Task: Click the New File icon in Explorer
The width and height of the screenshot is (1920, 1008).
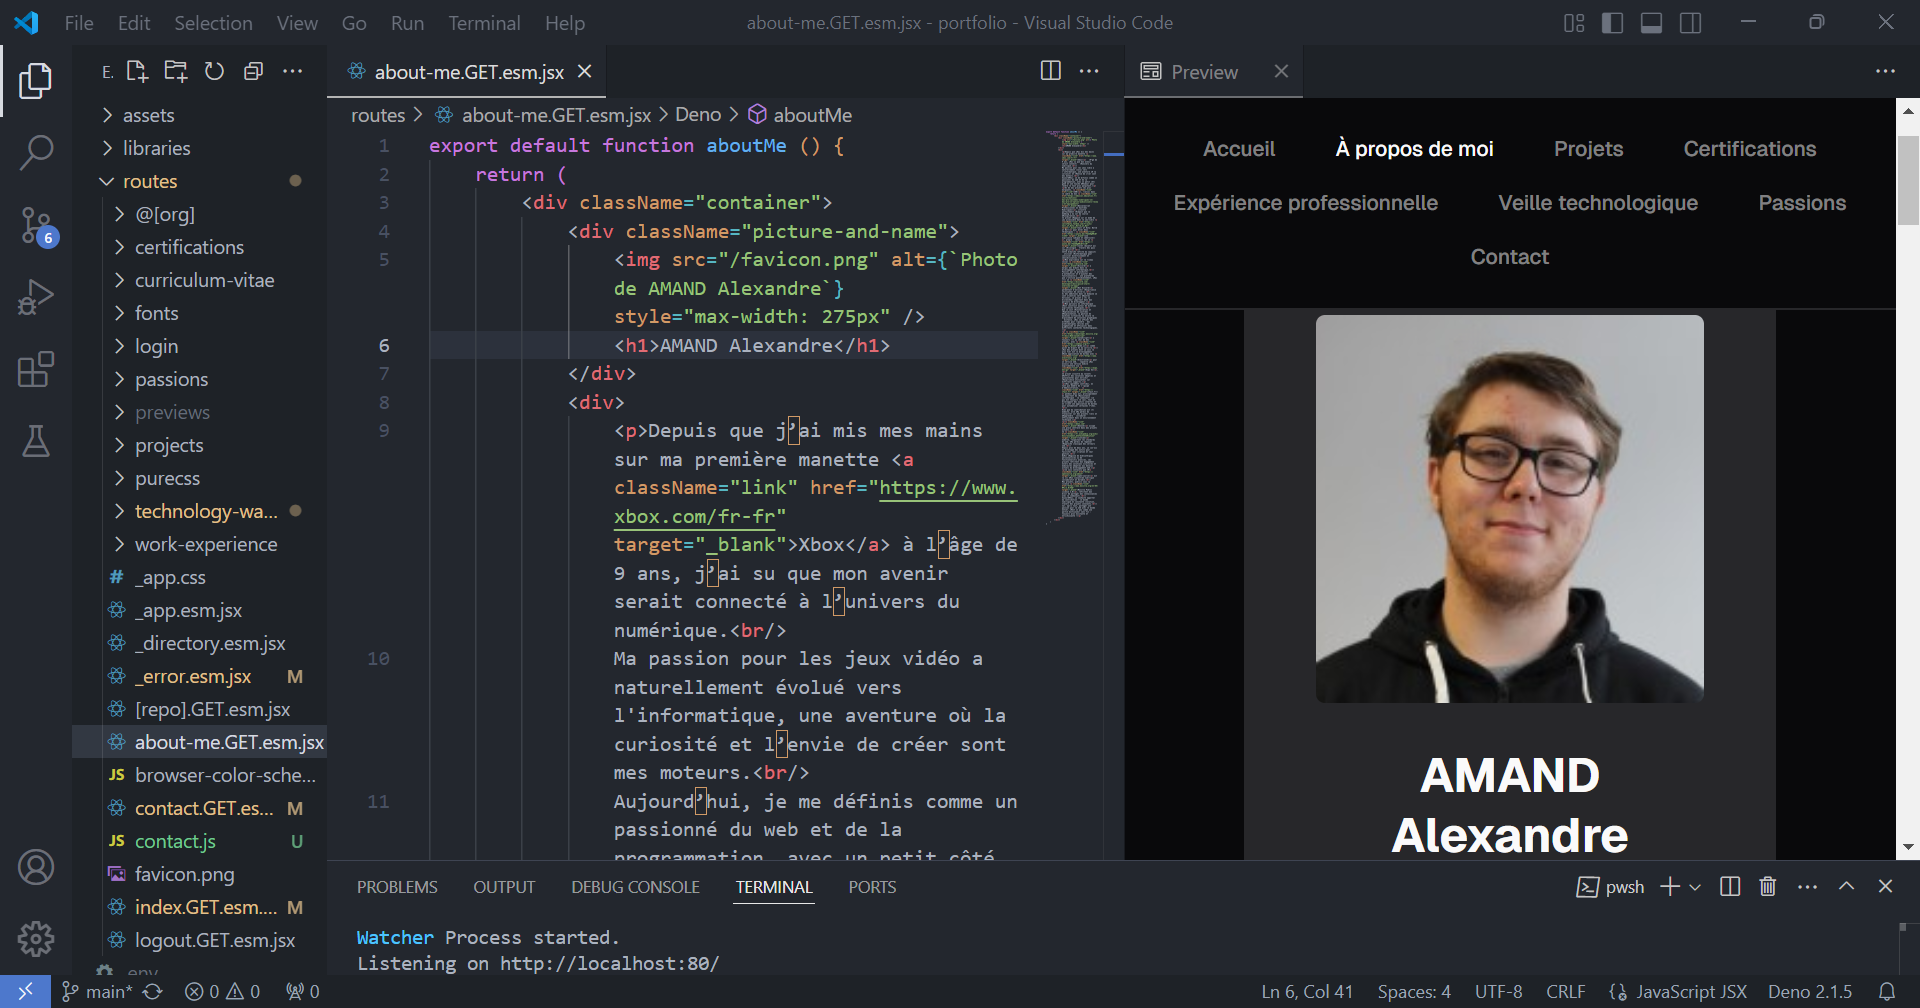Action: pyautogui.click(x=137, y=71)
